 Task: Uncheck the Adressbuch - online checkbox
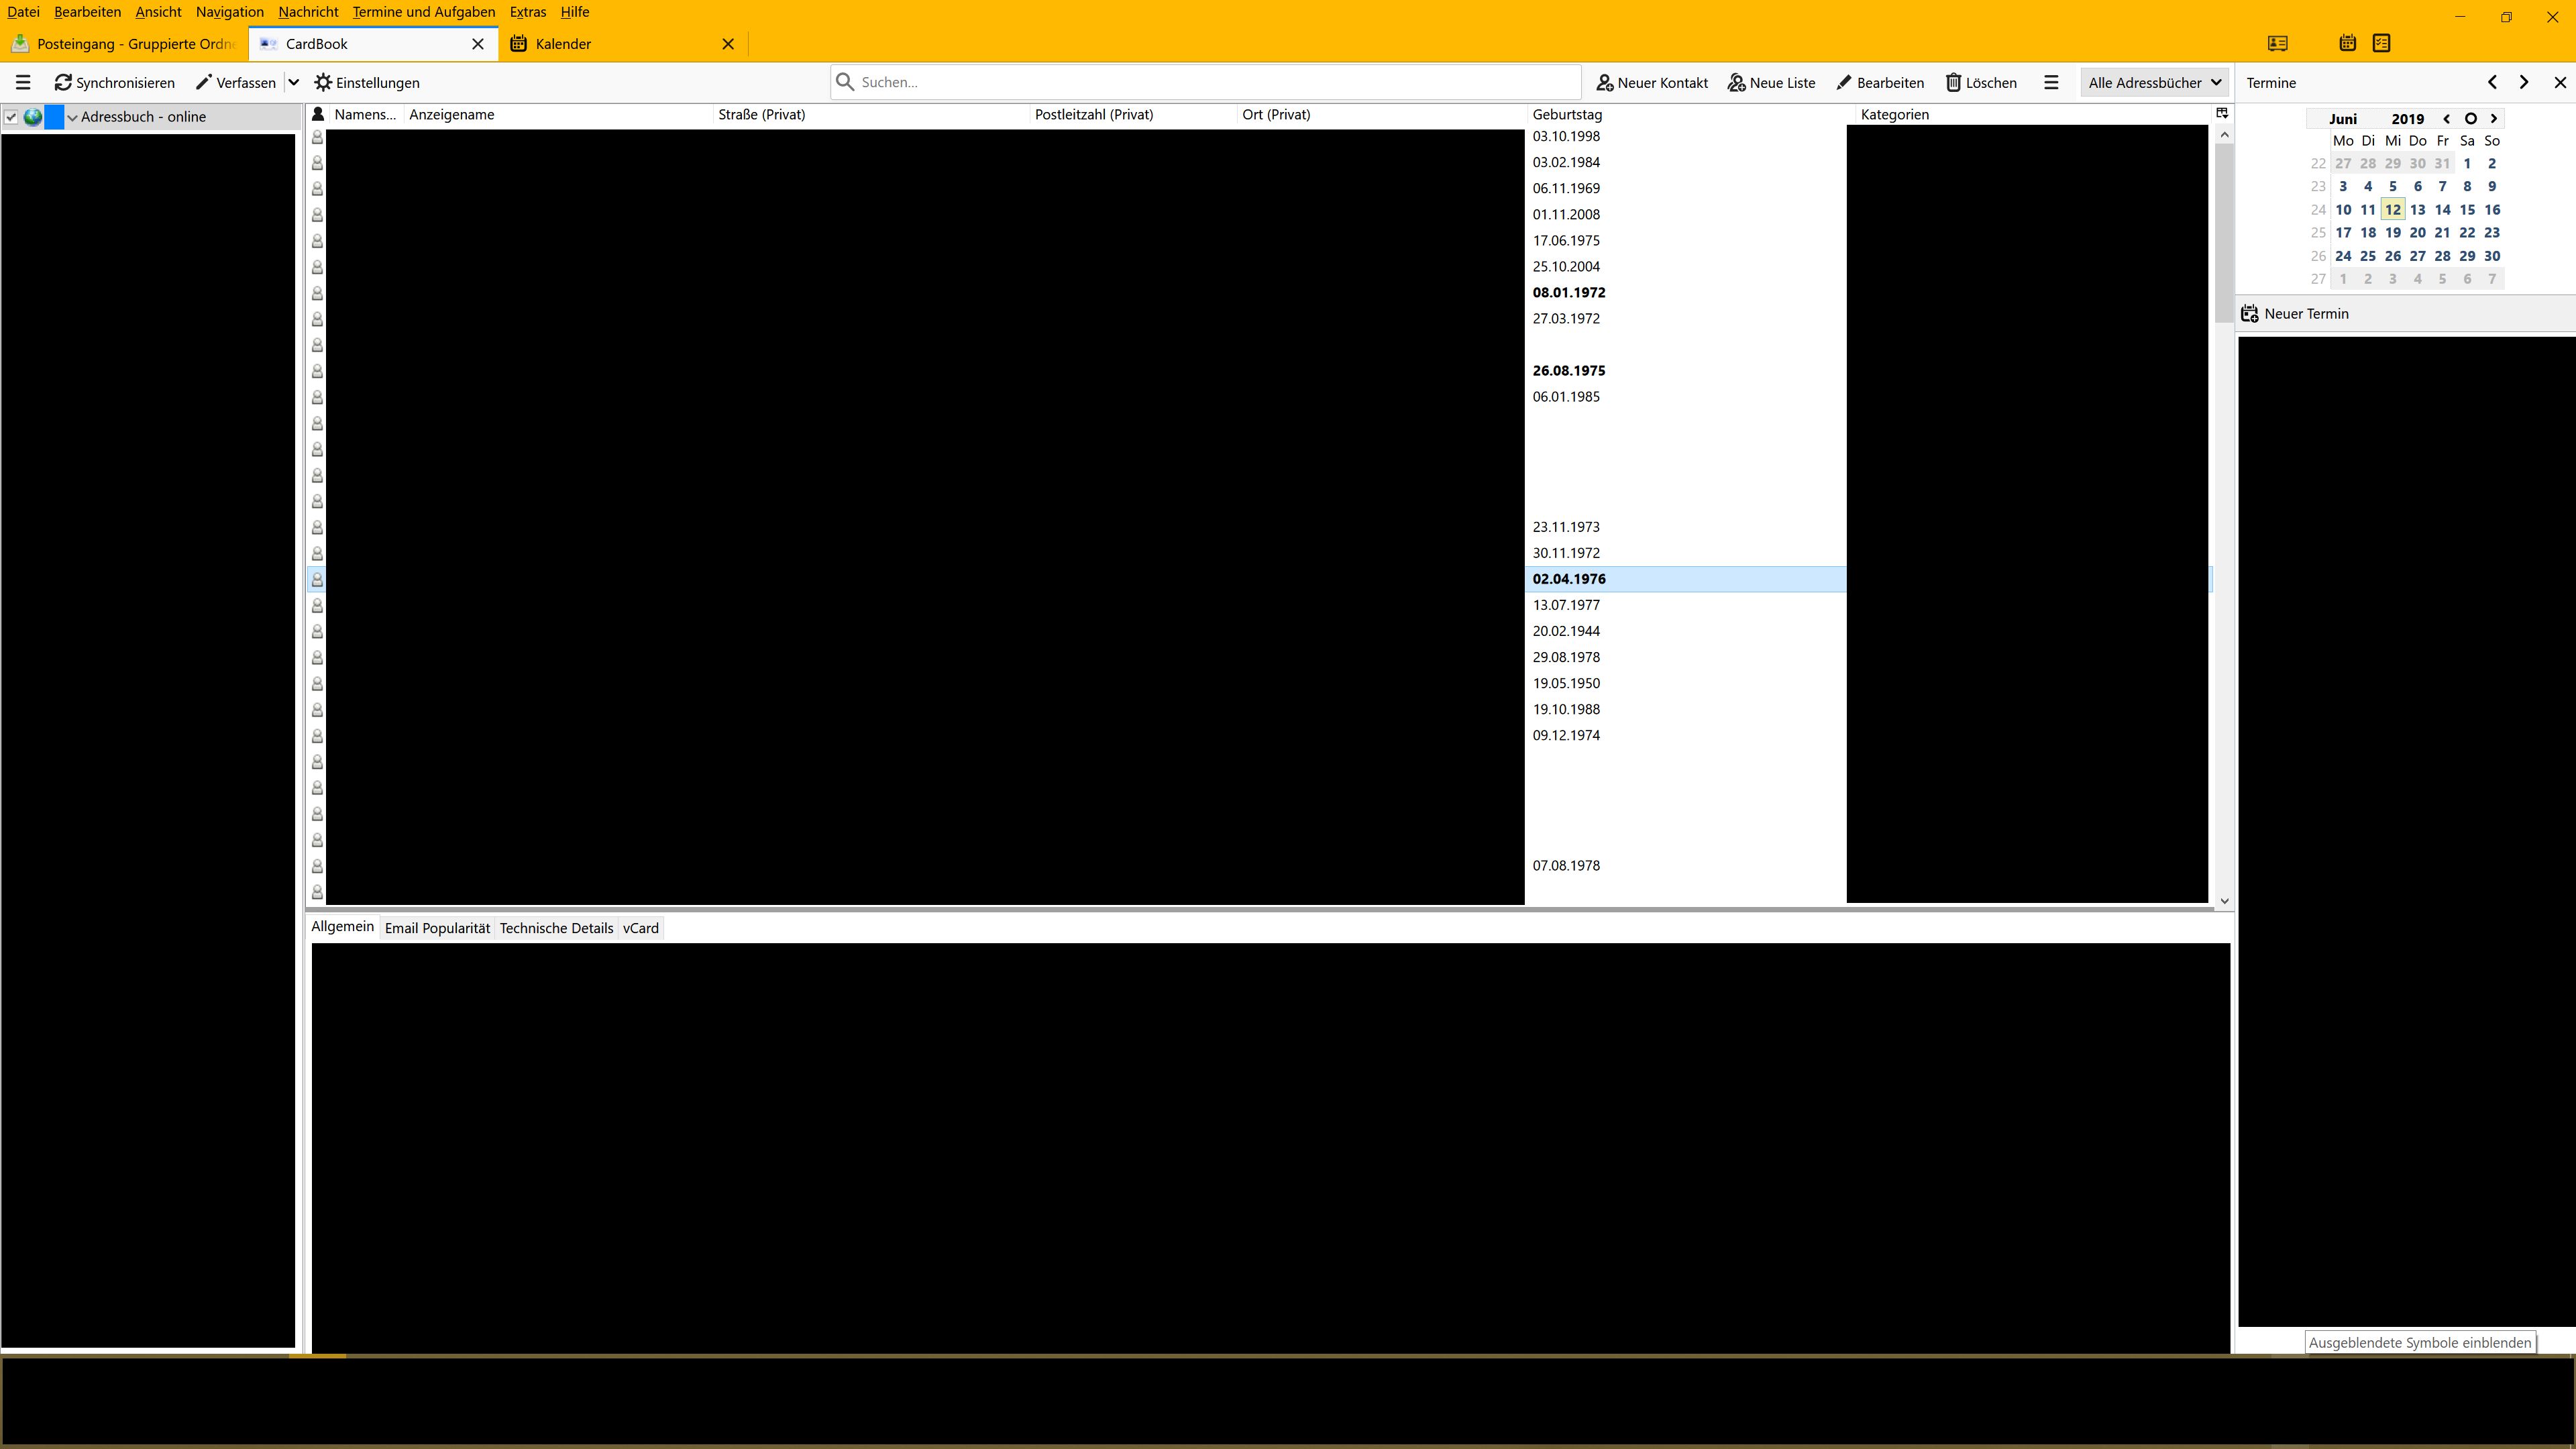[x=12, y=117]
